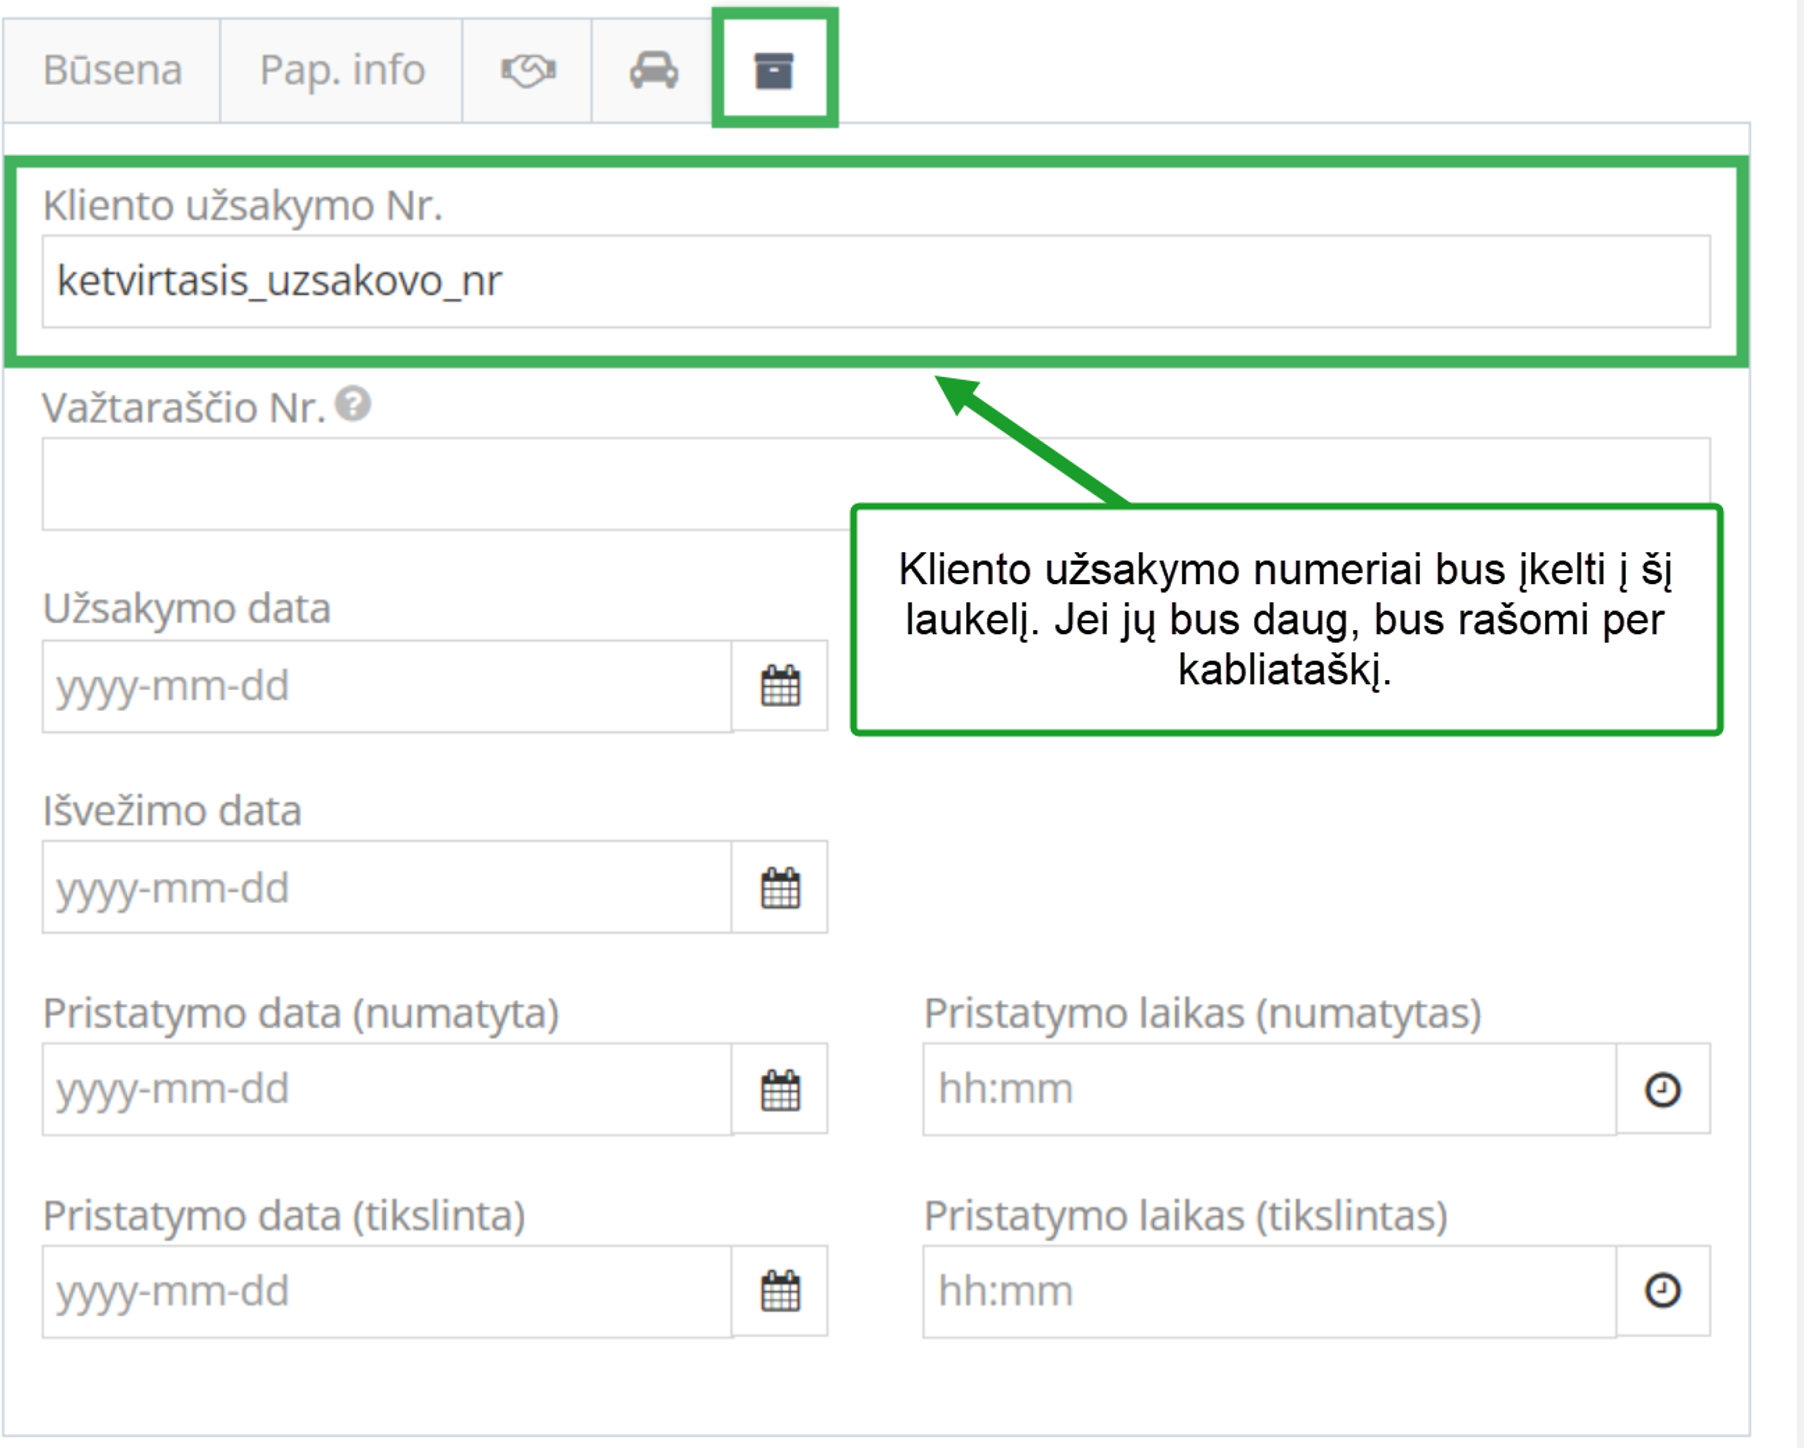Viewport: 1804px width, 1449px height.
Task: Click the help icon beside Važtaraščio Nr.
Action: coord(353,405)
